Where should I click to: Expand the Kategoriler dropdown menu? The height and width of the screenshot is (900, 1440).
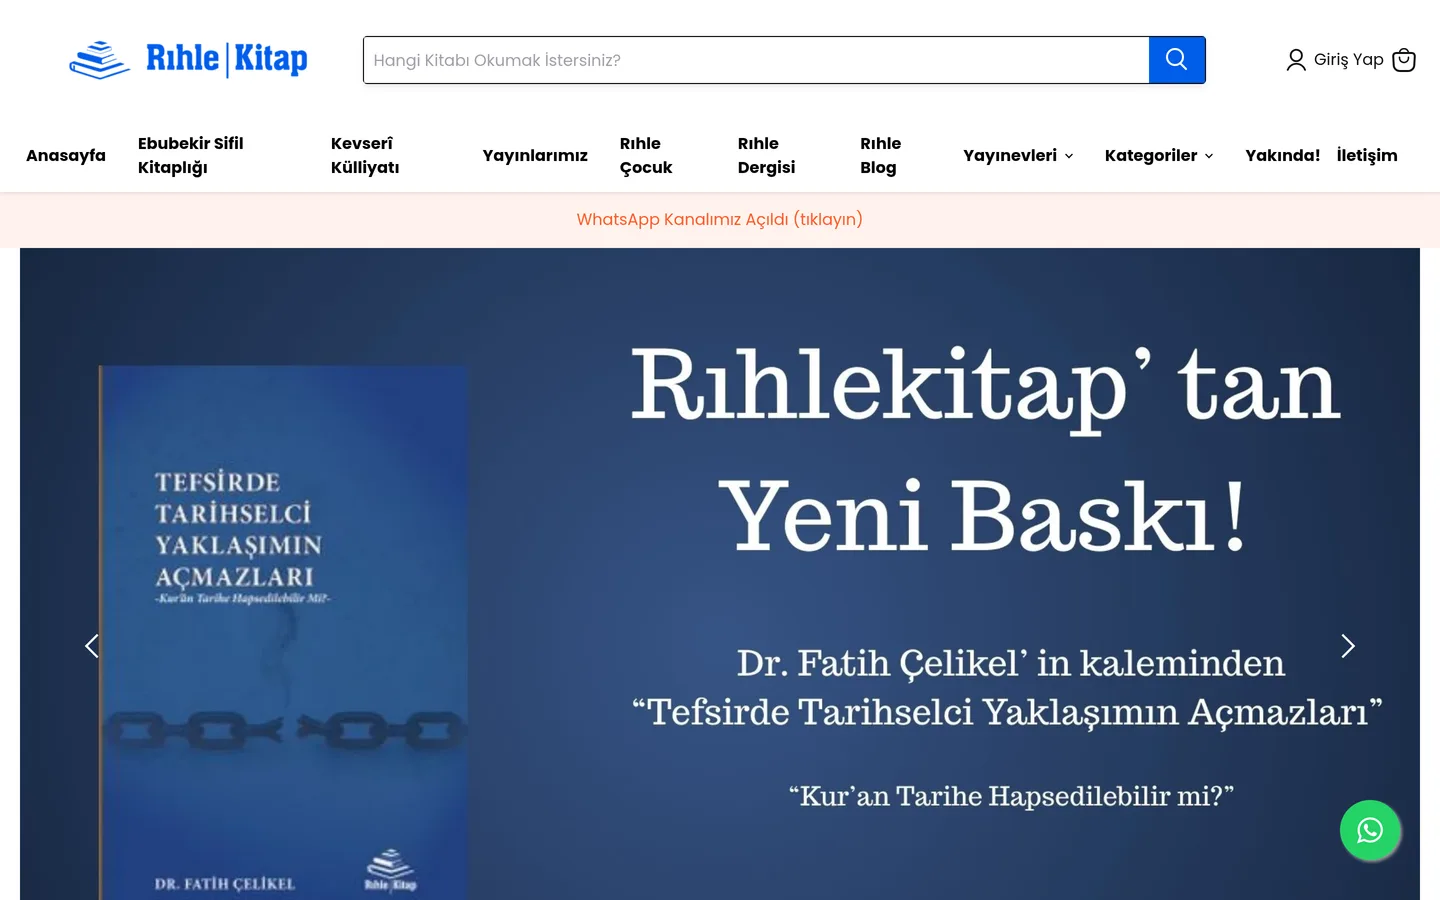click(x=1159, y=155)
